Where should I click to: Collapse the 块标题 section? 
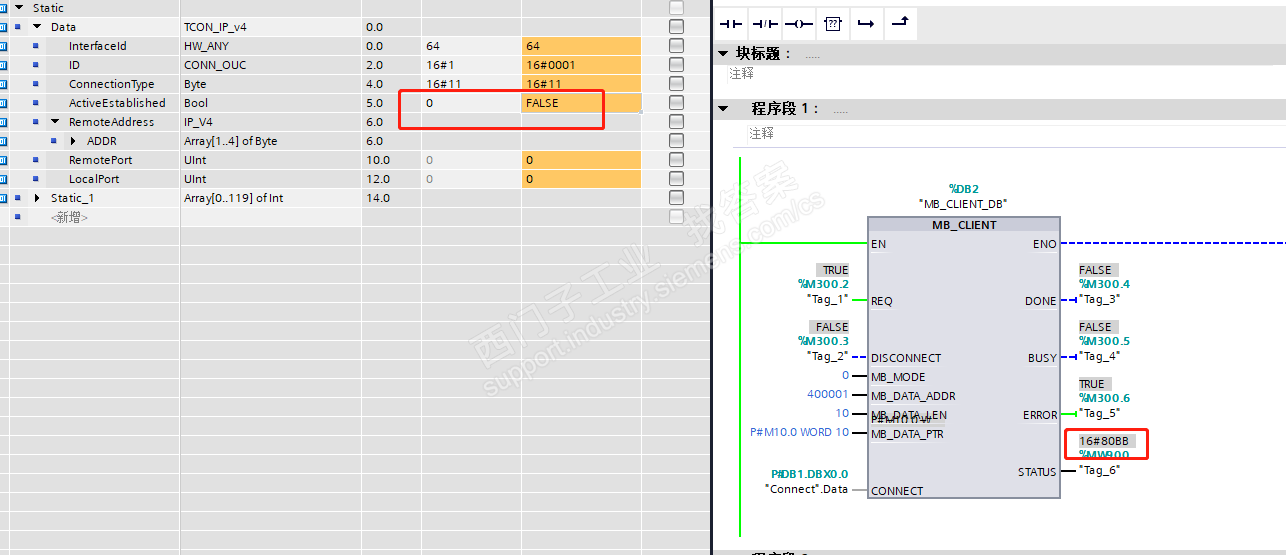coord(723,53)
